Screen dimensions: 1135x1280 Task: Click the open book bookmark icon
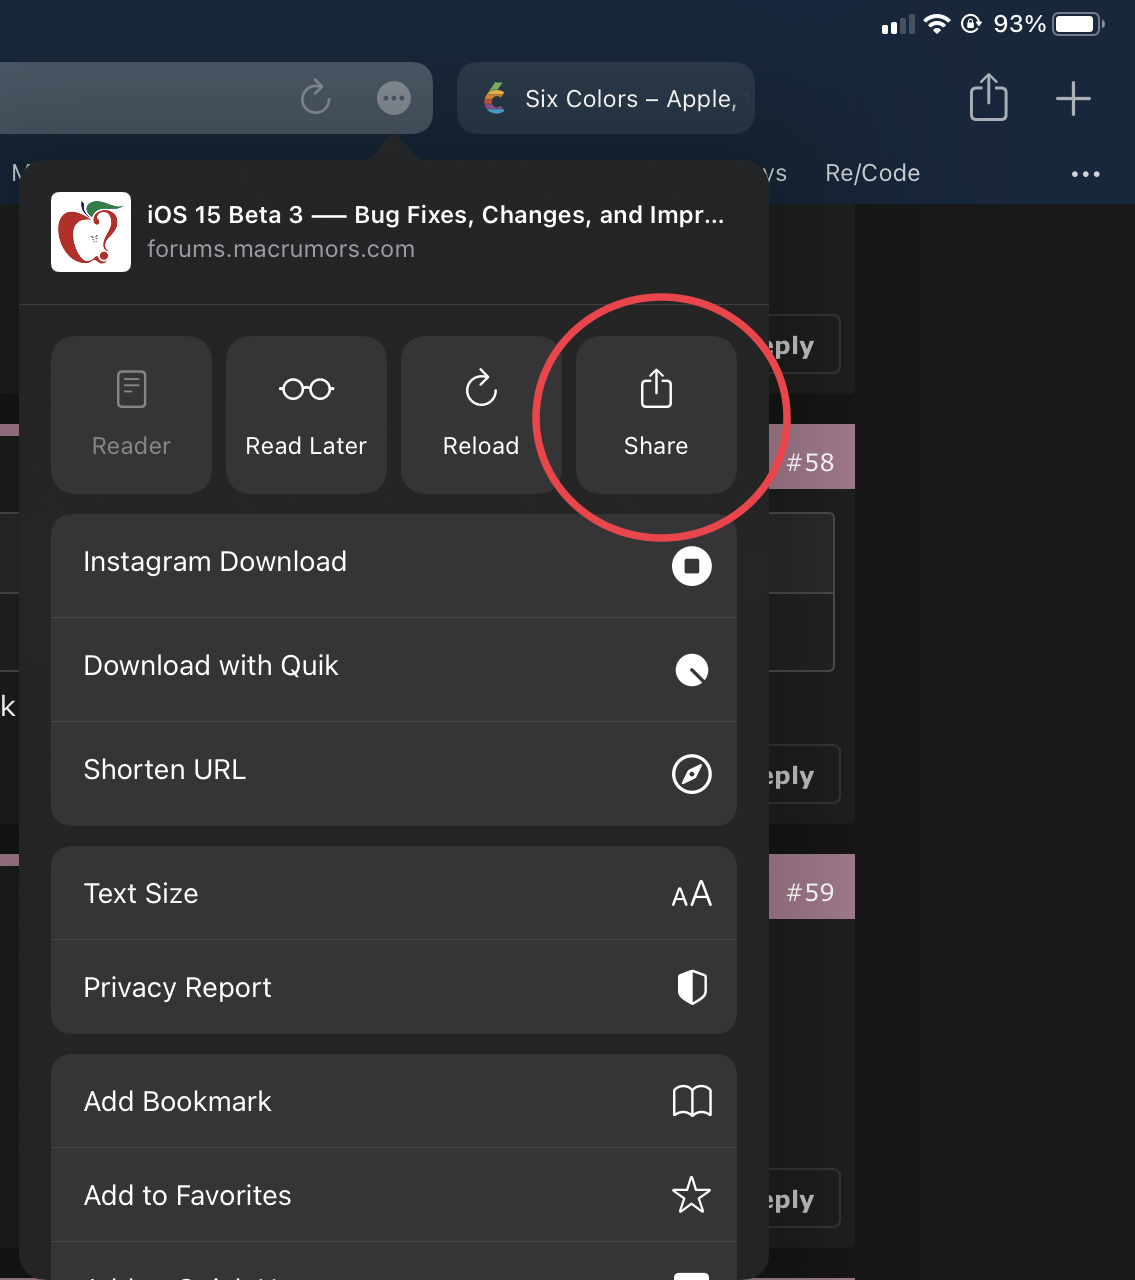pyautogui.click(x=692, y=1101)
